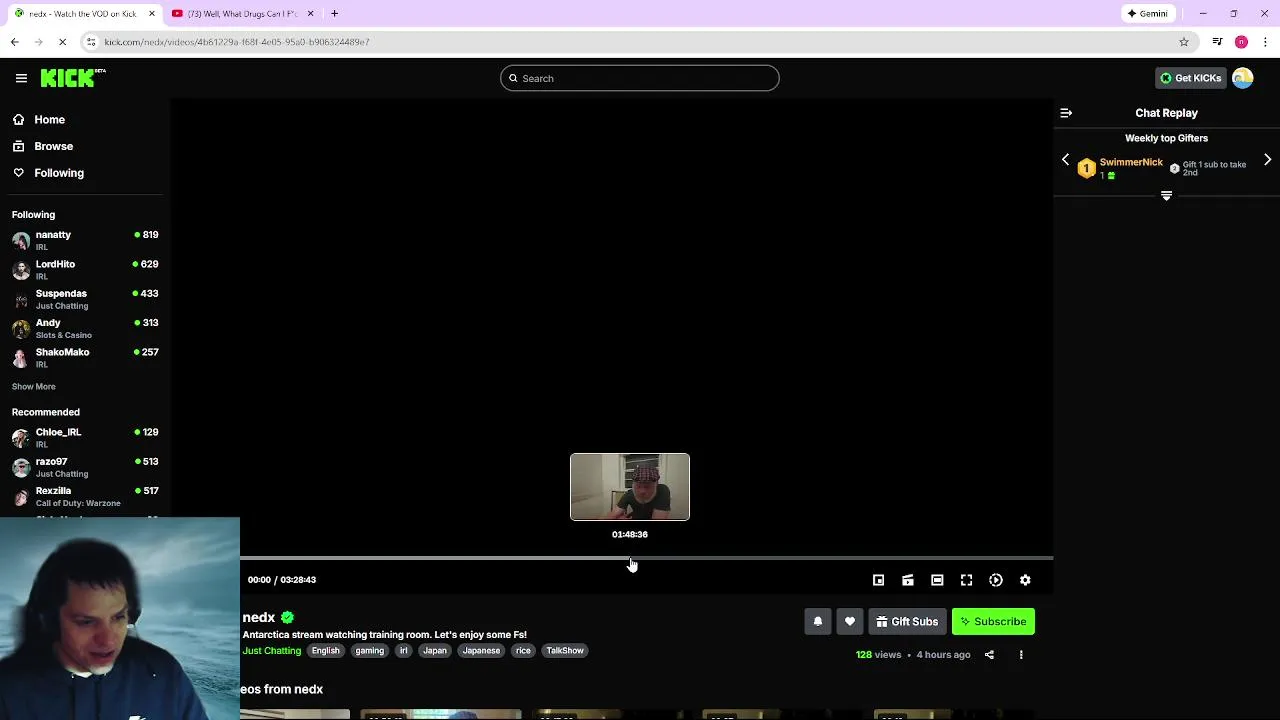Image resolution: width=1280 pixels, height=720 pixels.
Task: Go to Browse in sidebar
Action: (x=54, y=146)
